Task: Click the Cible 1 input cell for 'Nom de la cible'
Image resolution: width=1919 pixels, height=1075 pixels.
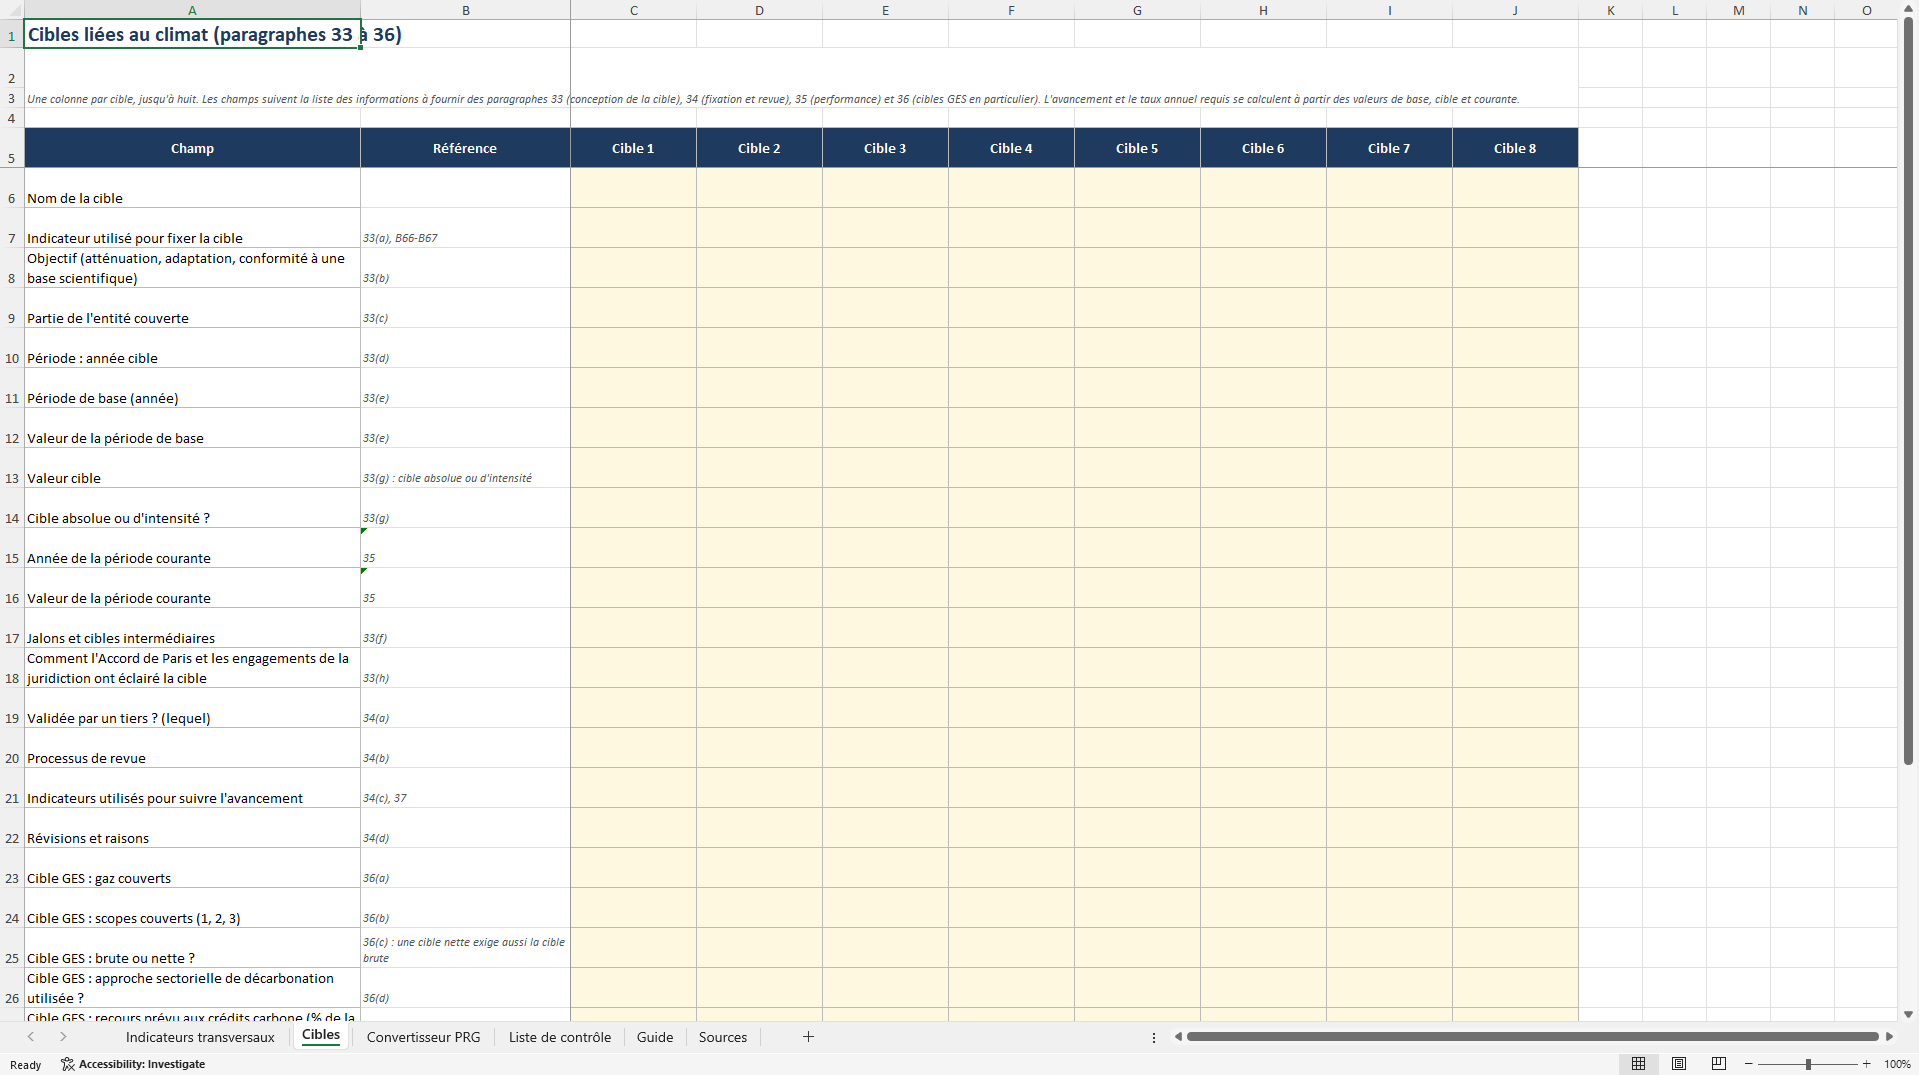Action: 633,188
